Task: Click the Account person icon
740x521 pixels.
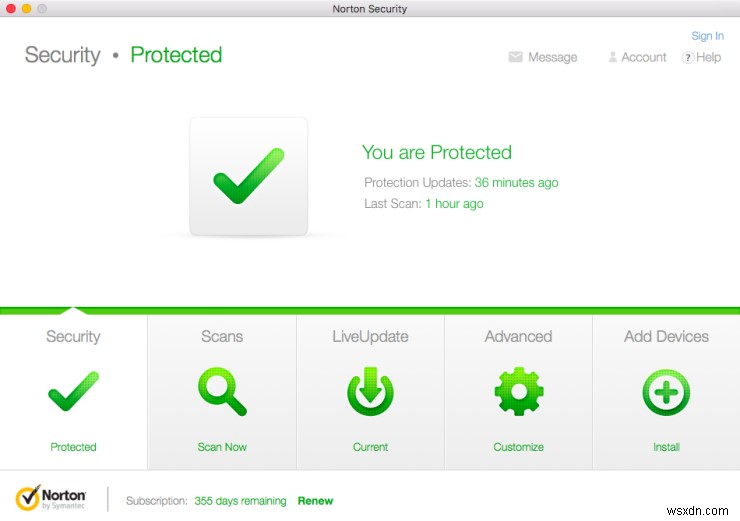Action: pyautogui.click(x=613, y=57)
